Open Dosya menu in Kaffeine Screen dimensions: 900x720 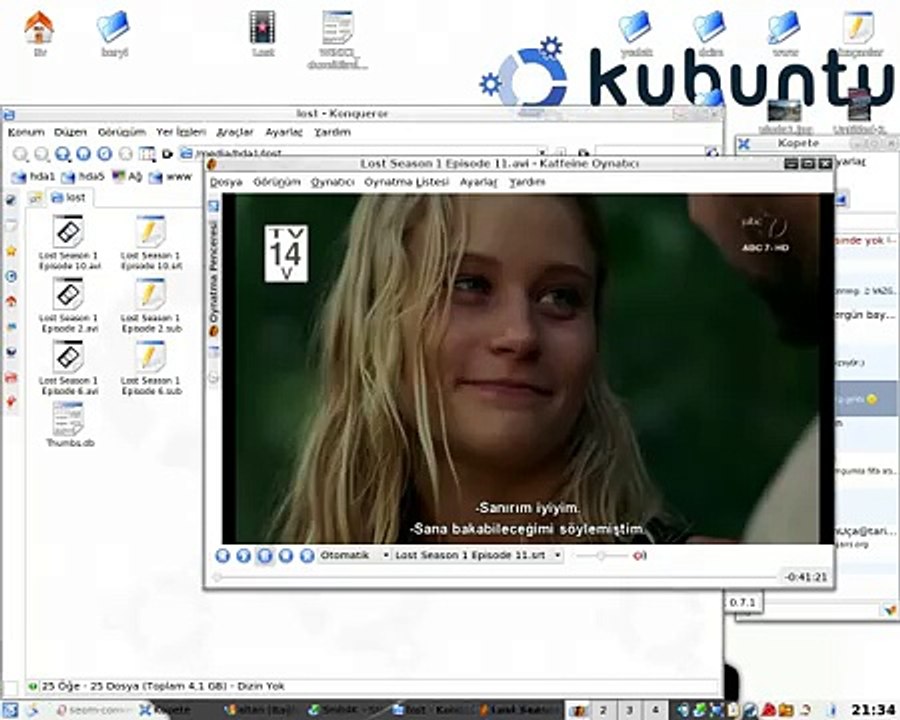click(x=226, y=182)
